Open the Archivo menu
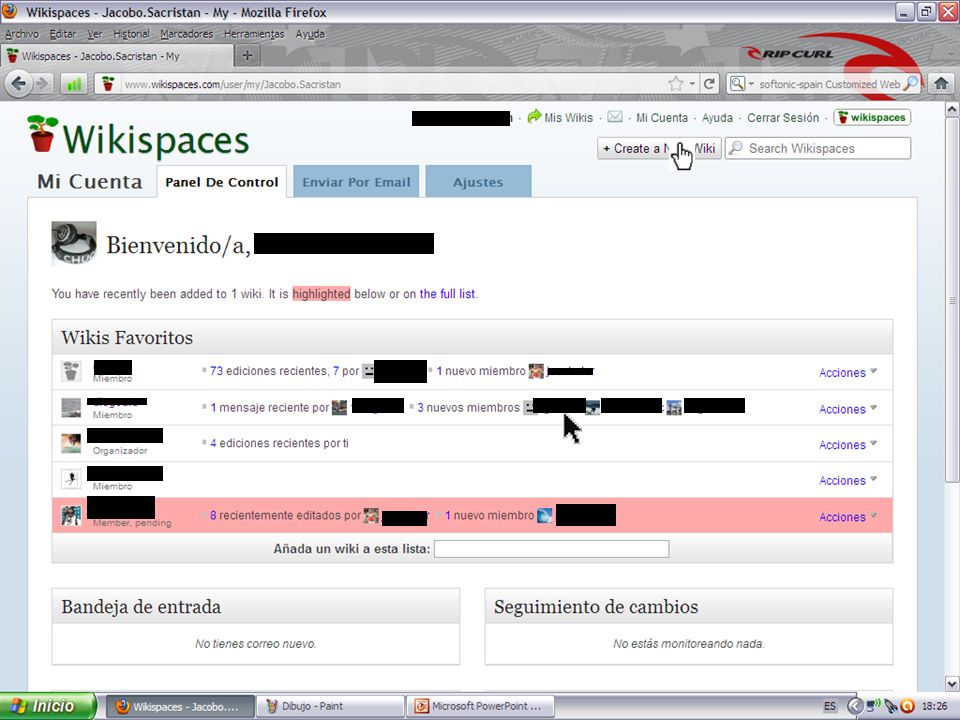 tap(22, 34)
